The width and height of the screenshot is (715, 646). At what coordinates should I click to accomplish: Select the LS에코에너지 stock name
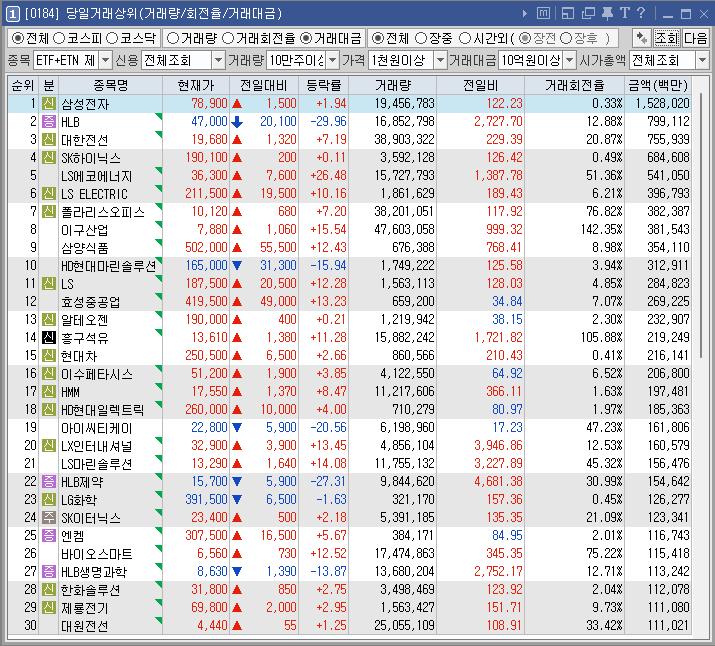tap(97, 176)
